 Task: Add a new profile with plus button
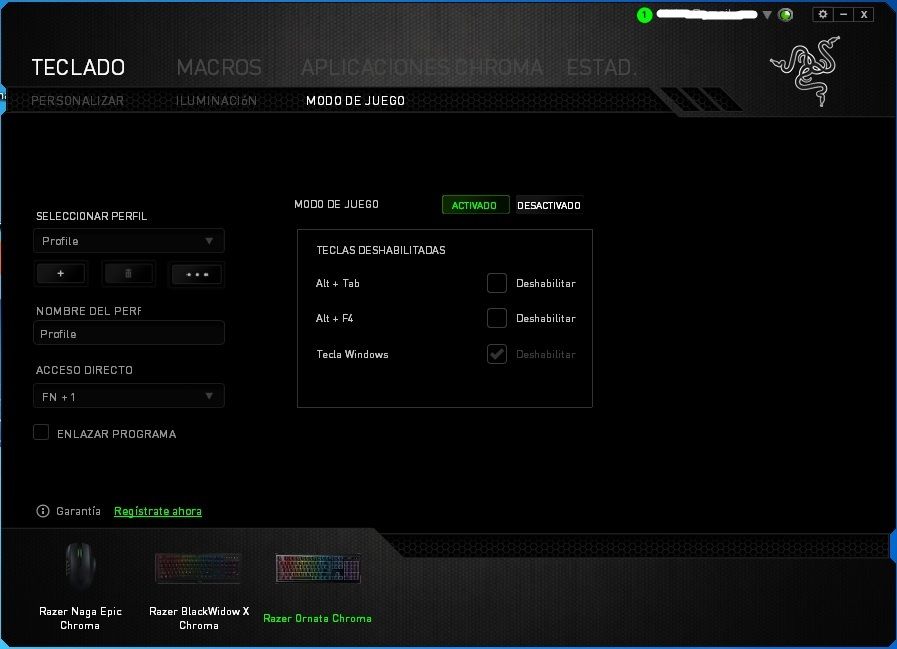60,273
